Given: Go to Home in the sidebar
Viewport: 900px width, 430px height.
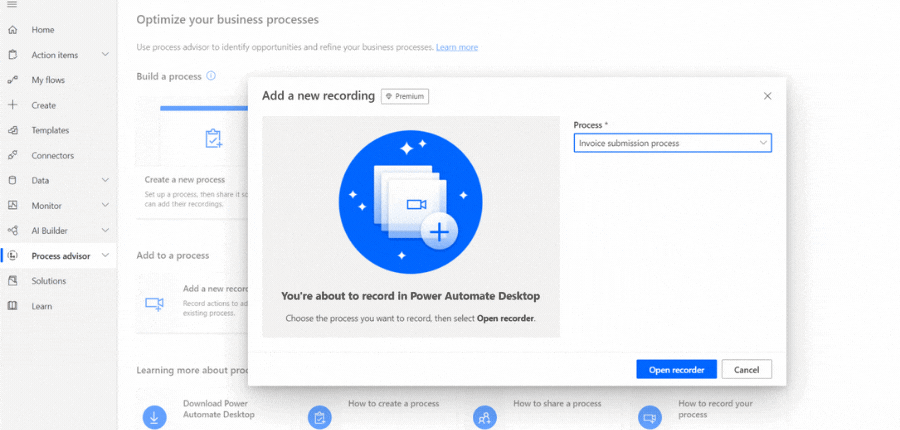Looking at the screenshot, I should pos(43,30).
